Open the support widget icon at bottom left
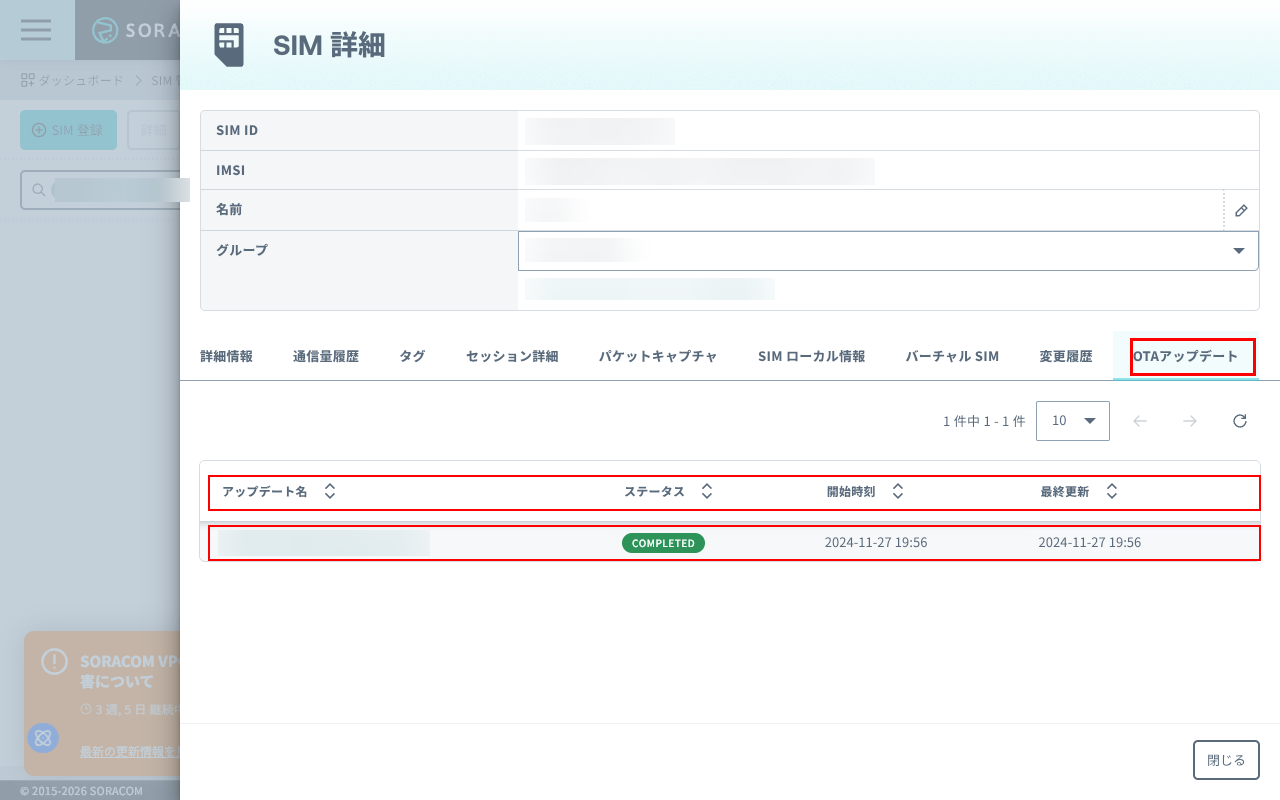The width and height of the screenshot is (1280, 800). (42, 738)
